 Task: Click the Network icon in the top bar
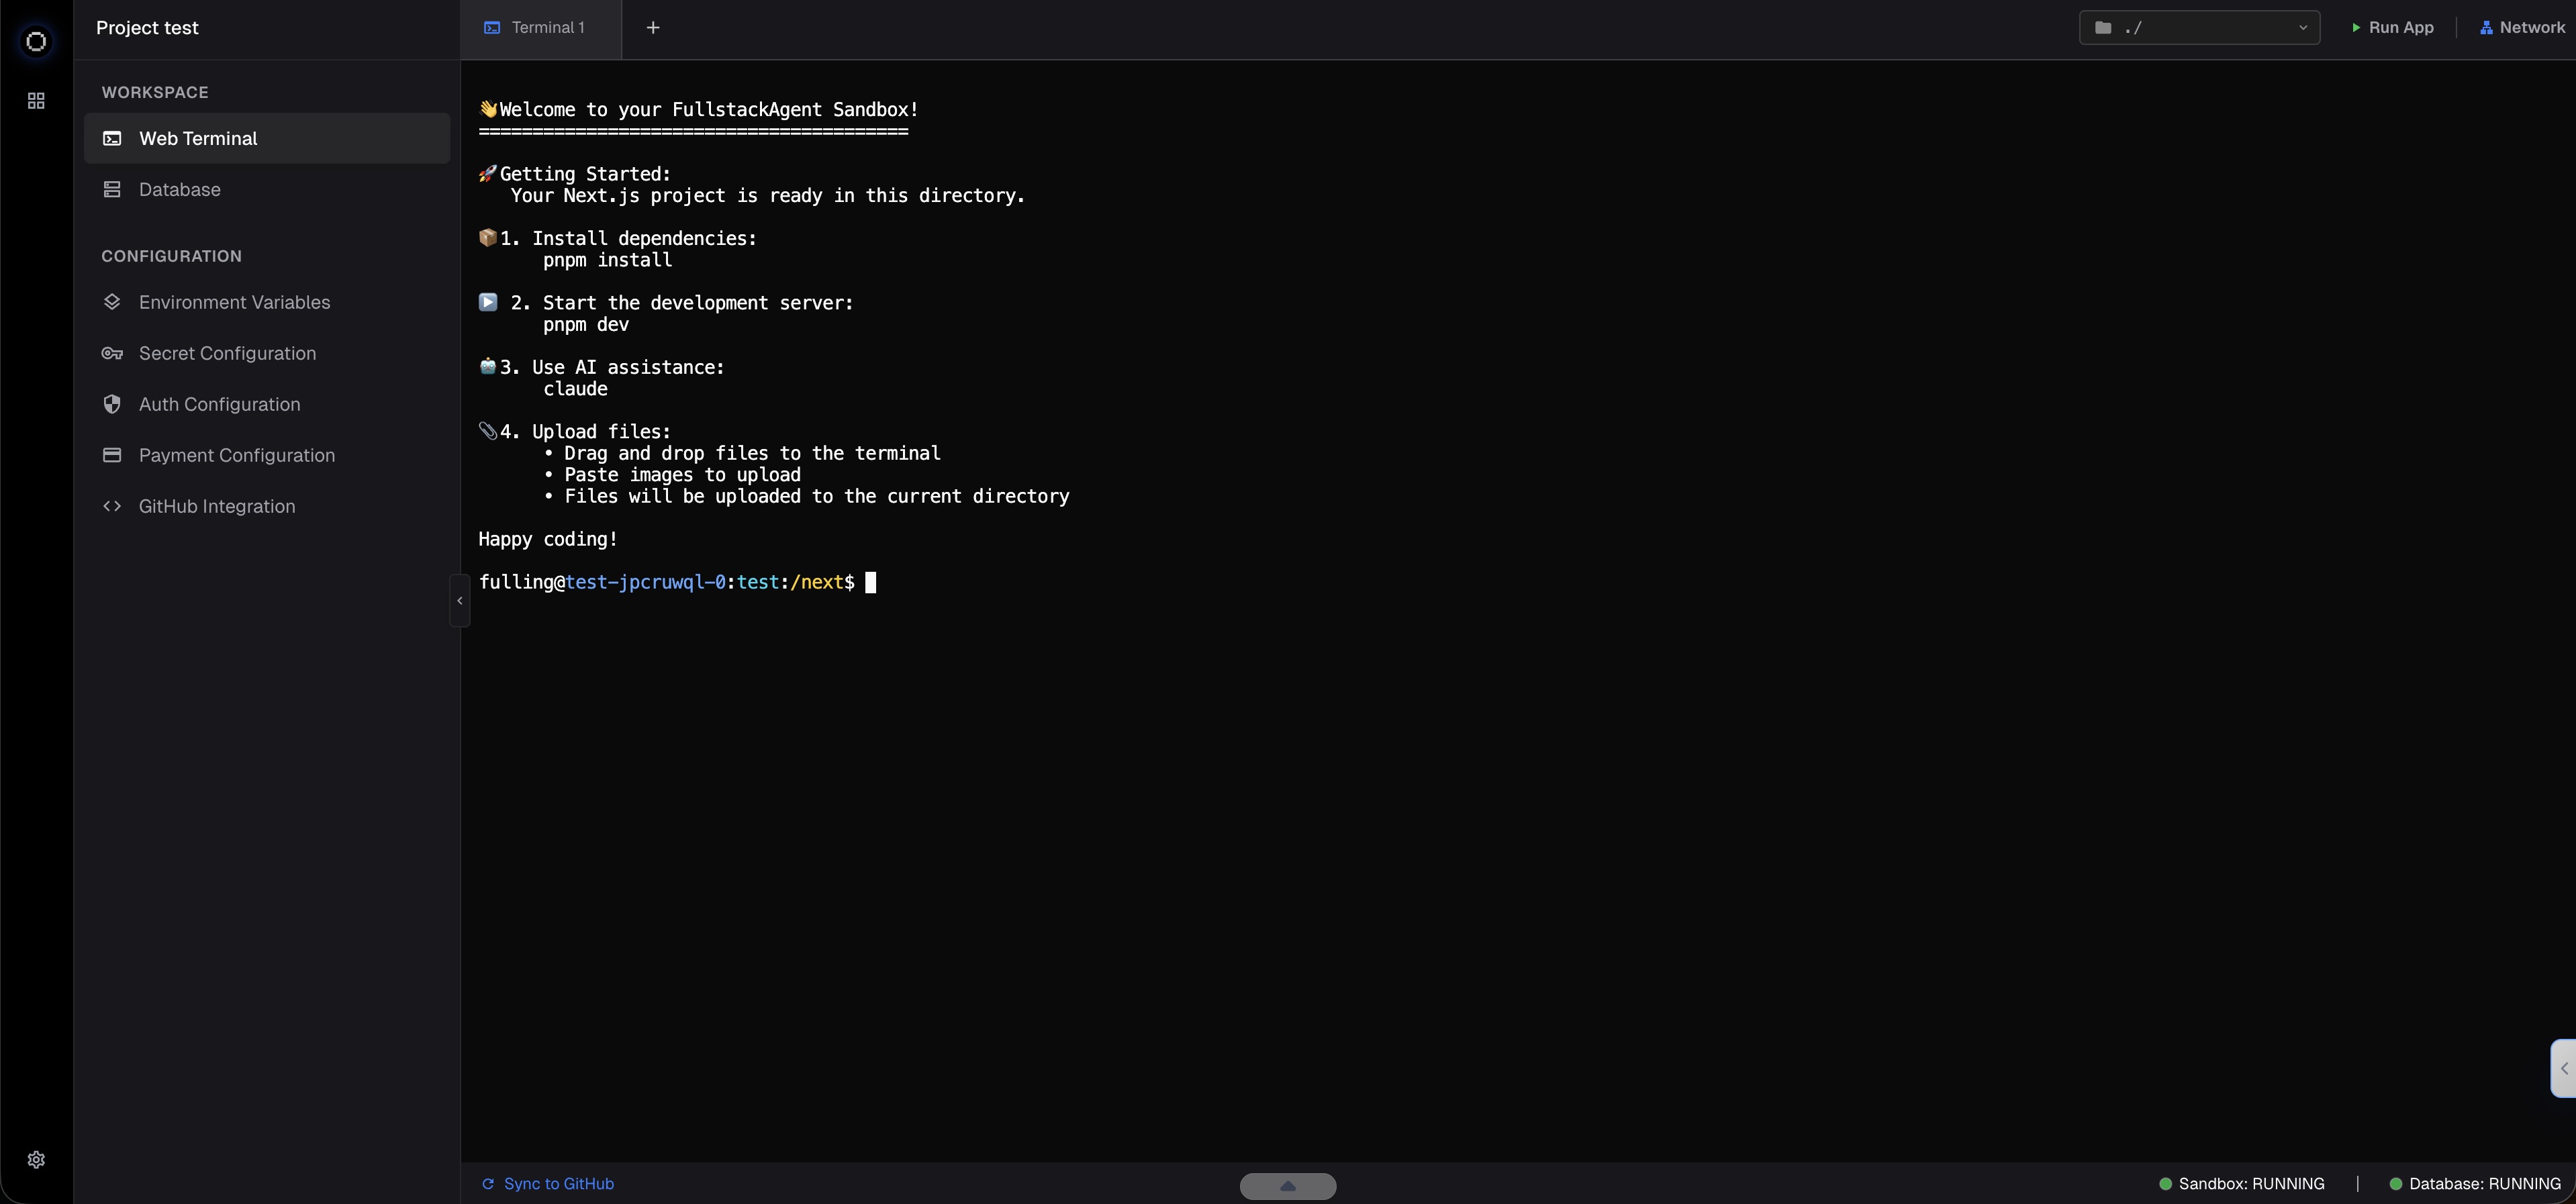[2487, 27]
